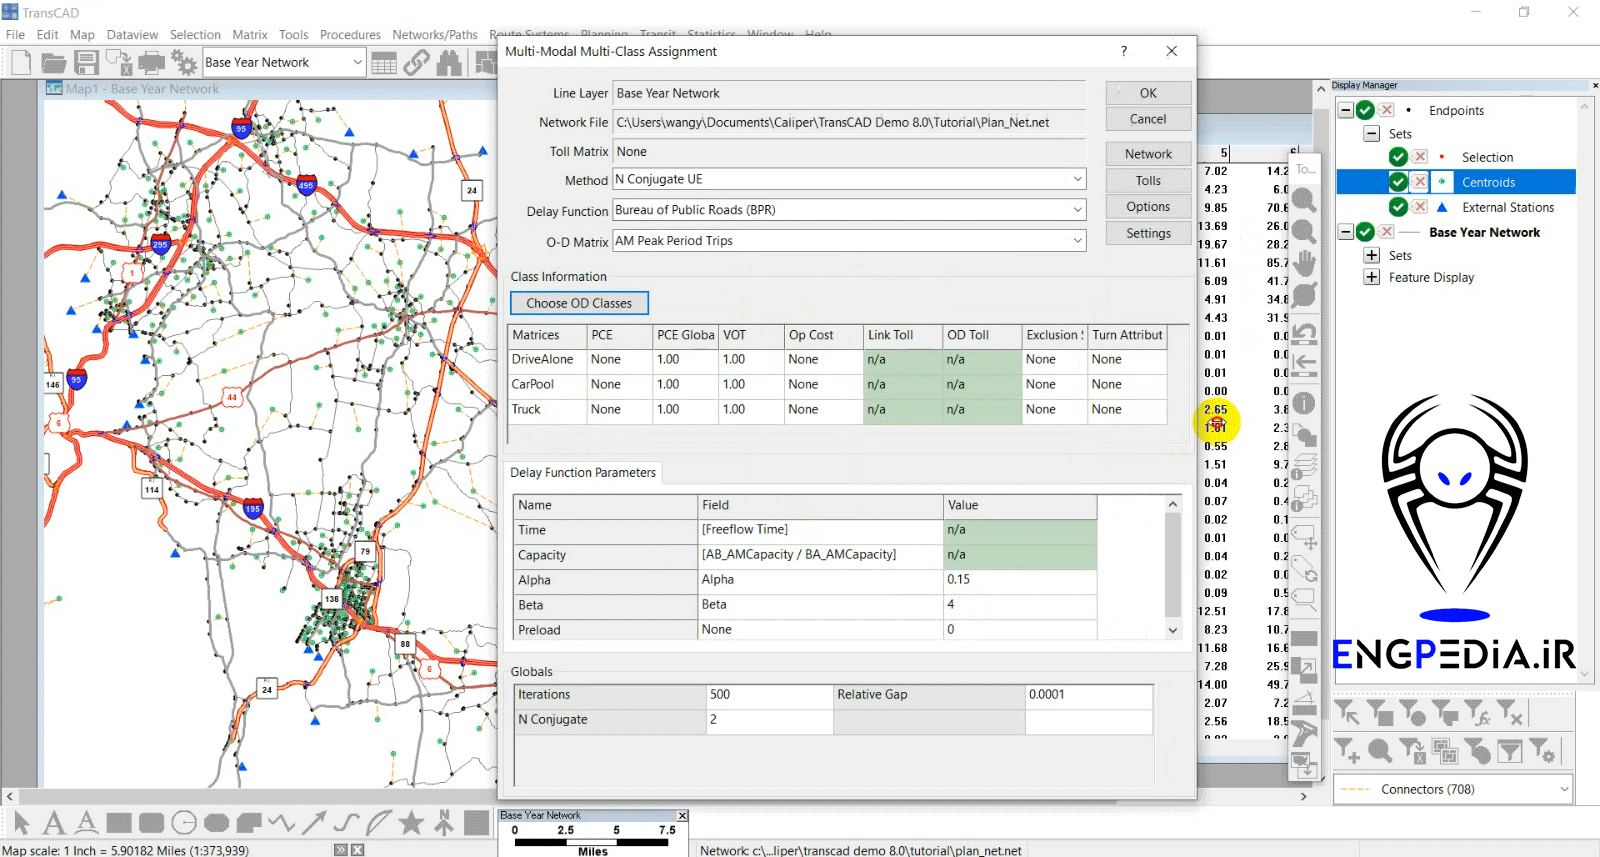
Task: Open the Dataview menu
Action: pyautogui.click(x=132, y=34)
